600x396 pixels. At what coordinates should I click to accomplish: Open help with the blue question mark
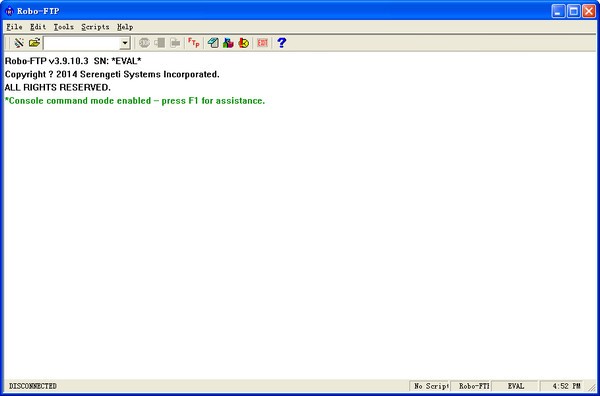click(282, 43)
